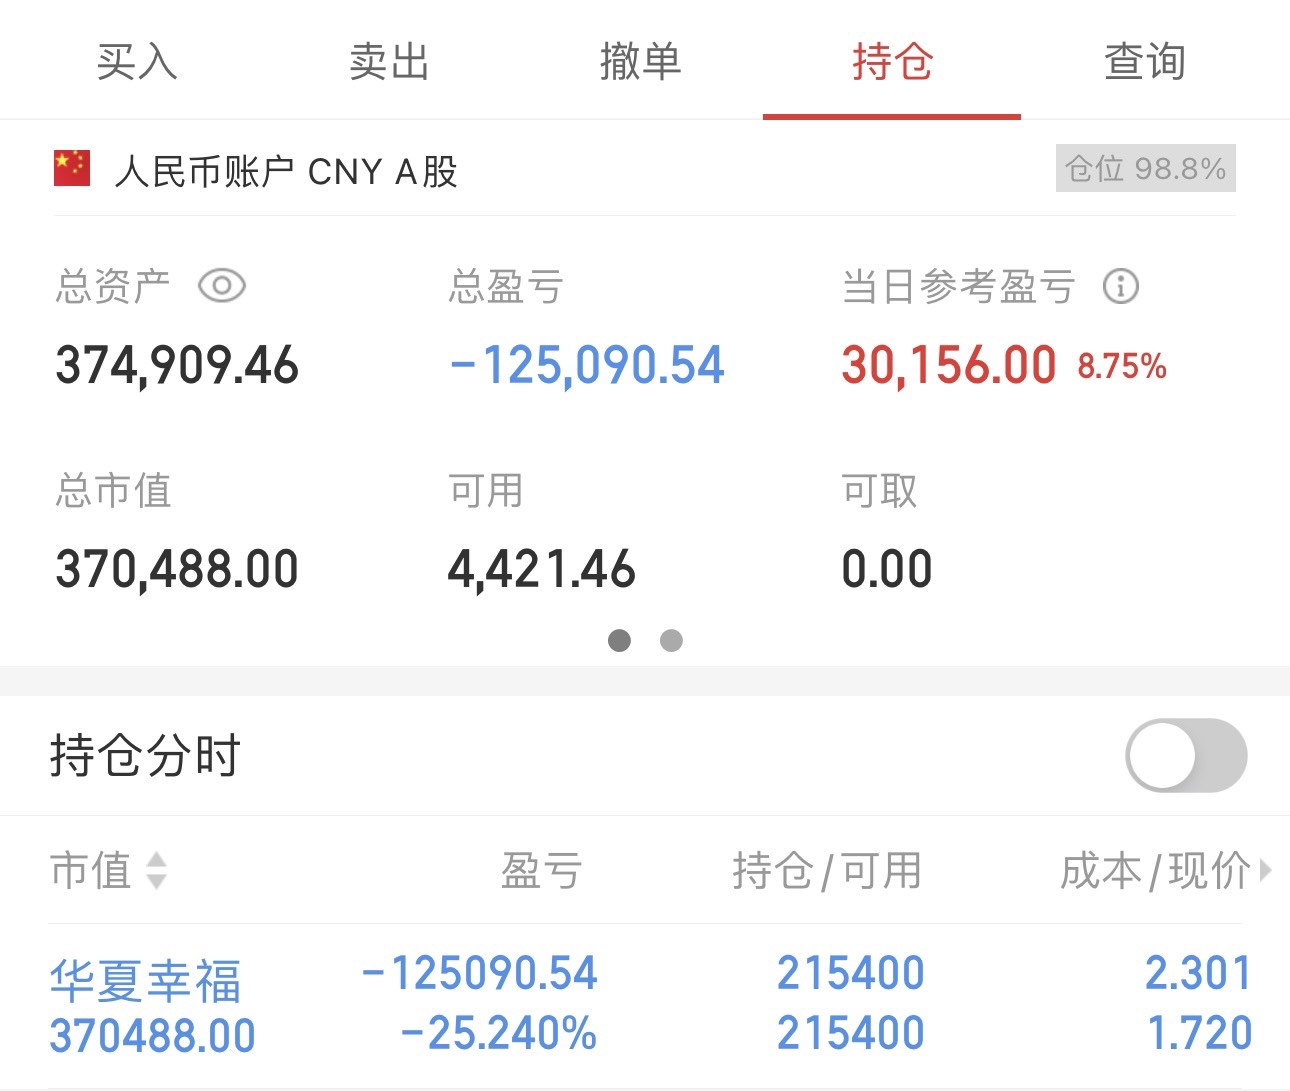Go to second page indicator dot
The image size is (1290, 1091).
pos(671,640)
